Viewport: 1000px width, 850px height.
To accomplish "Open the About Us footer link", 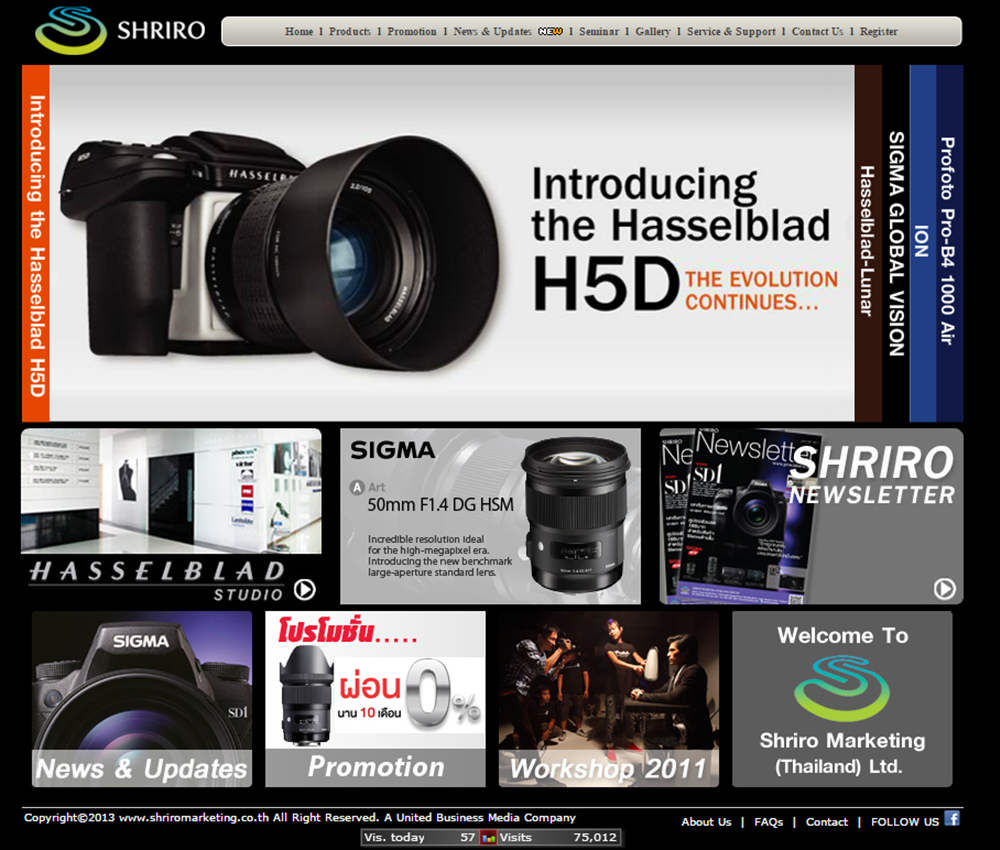I will [706, 822].
